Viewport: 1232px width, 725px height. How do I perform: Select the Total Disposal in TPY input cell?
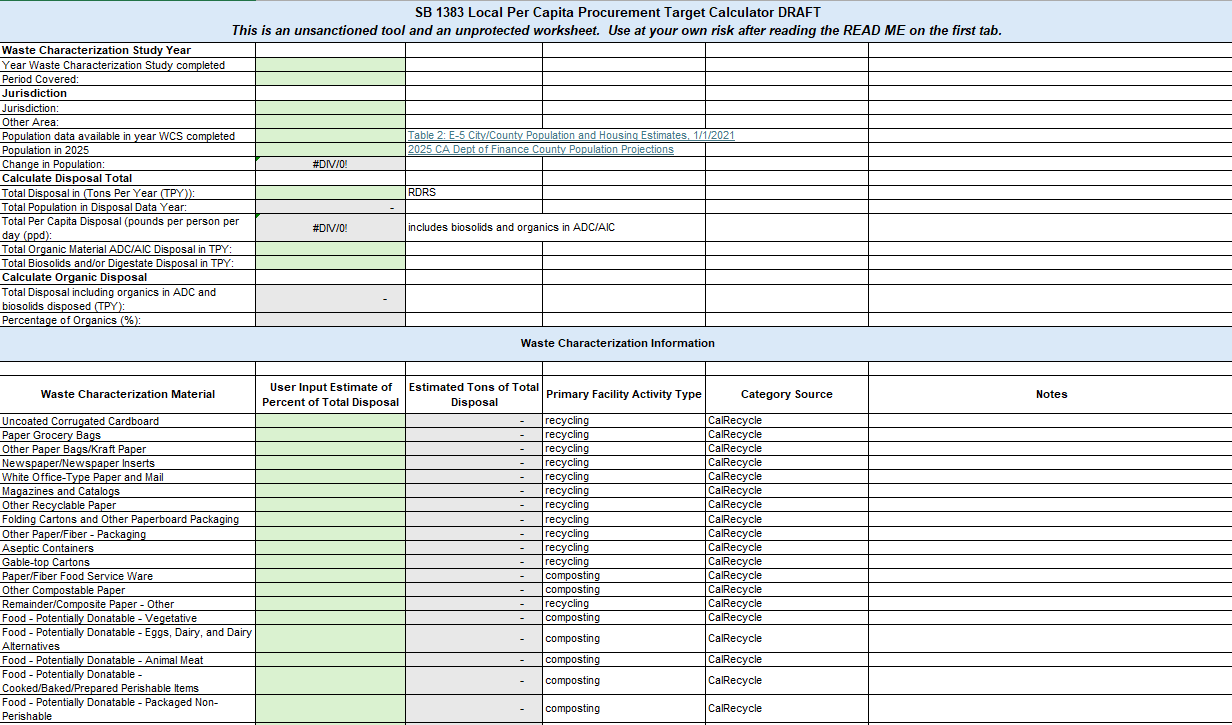[330, 192]
